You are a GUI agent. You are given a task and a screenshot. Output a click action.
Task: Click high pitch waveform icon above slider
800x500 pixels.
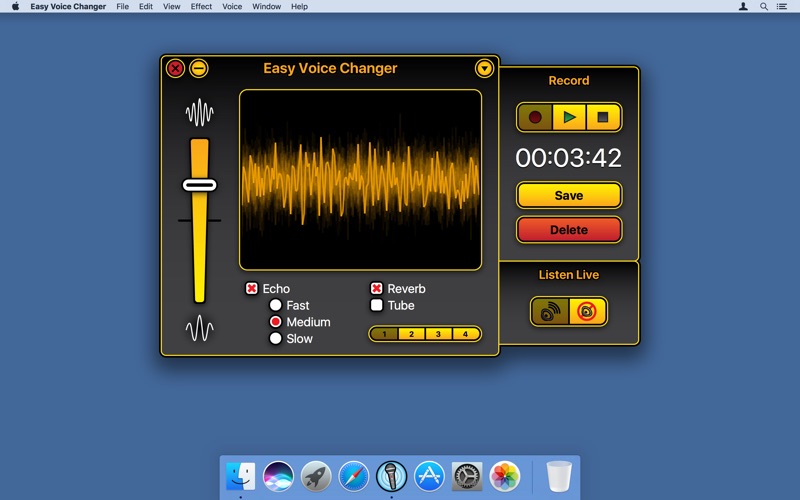[x=200, y=112]
